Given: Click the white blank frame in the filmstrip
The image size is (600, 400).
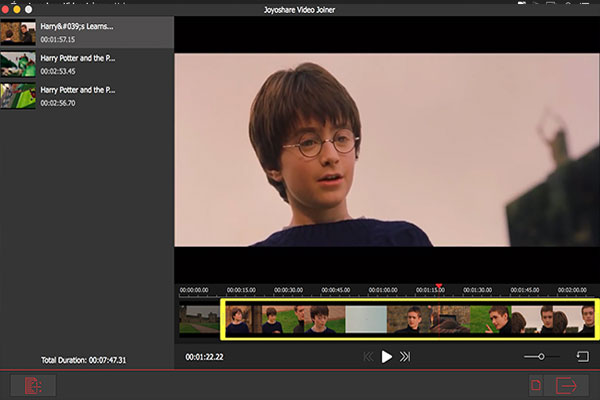Looking at the screenshot, I should tap(366, 319).
